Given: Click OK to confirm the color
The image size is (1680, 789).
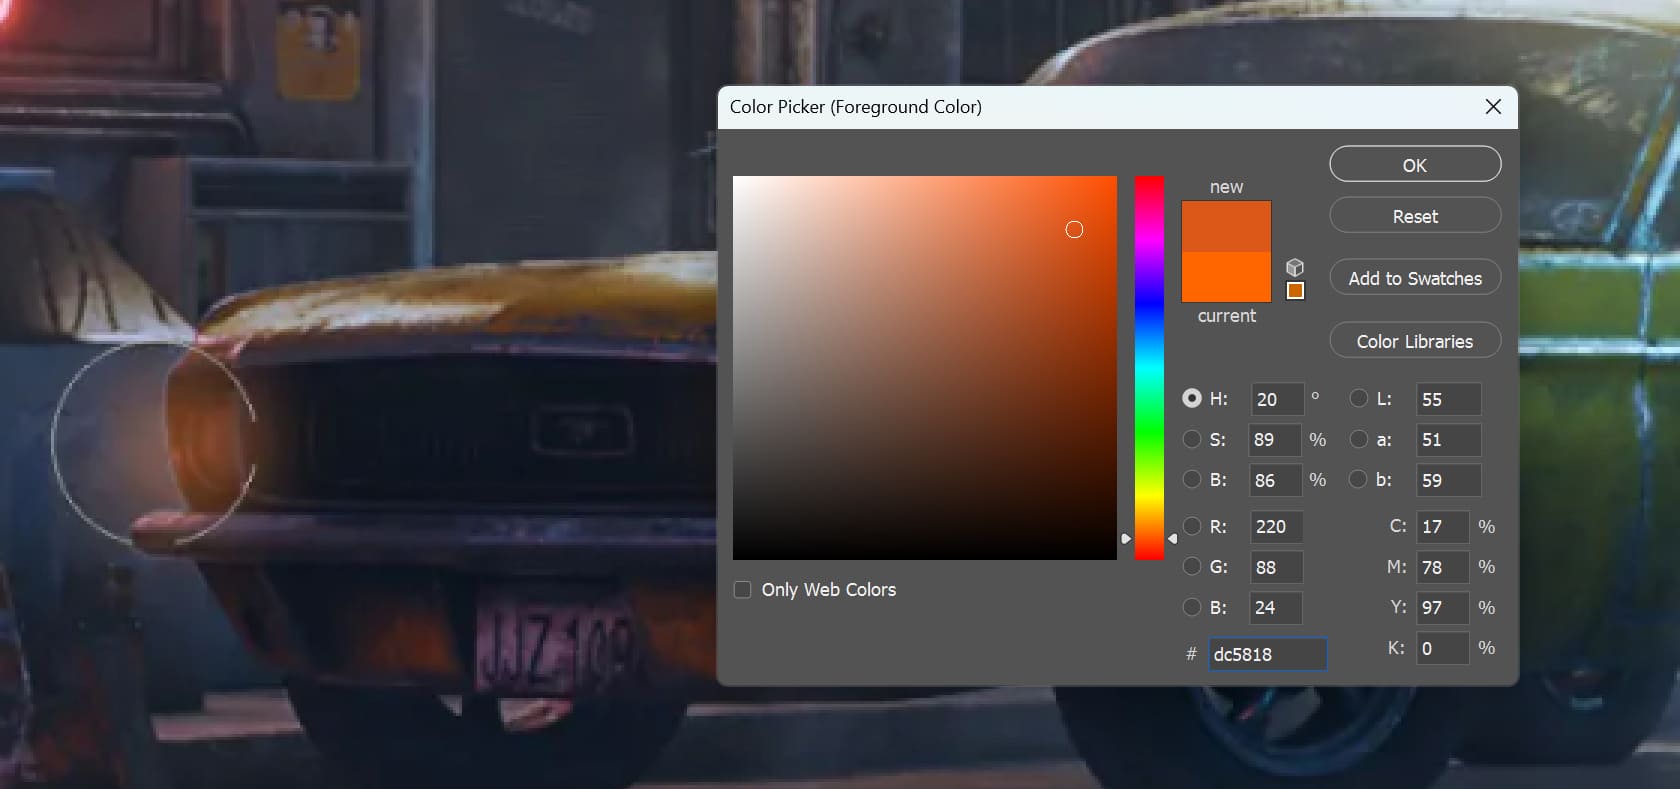Looking at the screenshot, I should 1415,165.
